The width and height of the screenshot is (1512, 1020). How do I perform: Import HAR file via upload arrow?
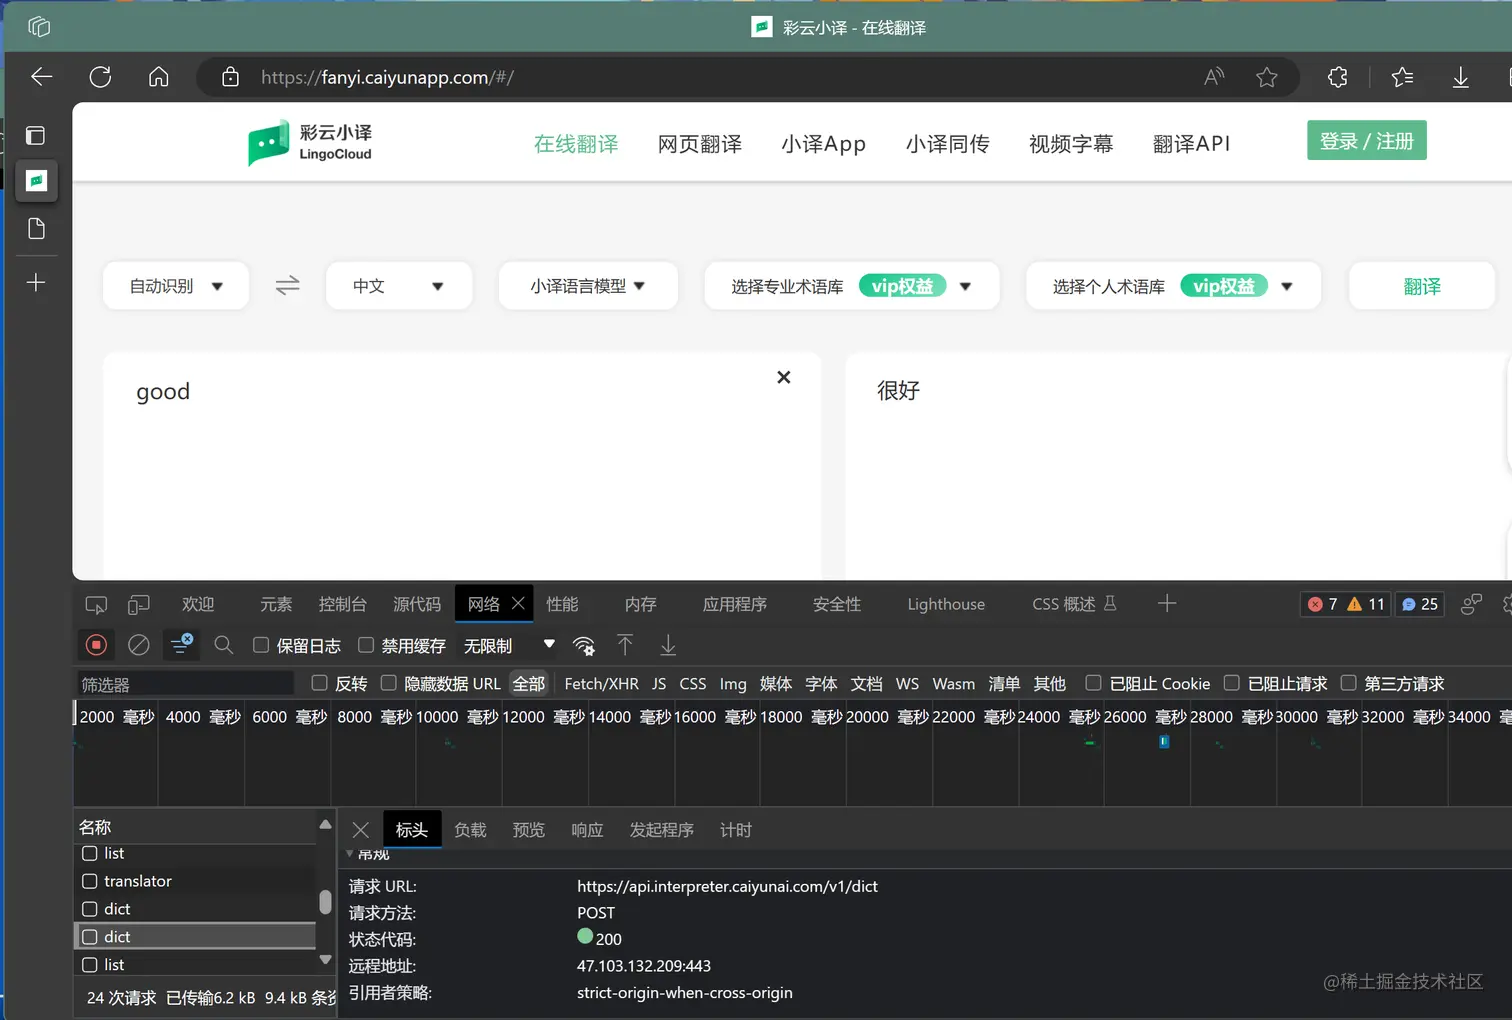(x=625, y=645)
